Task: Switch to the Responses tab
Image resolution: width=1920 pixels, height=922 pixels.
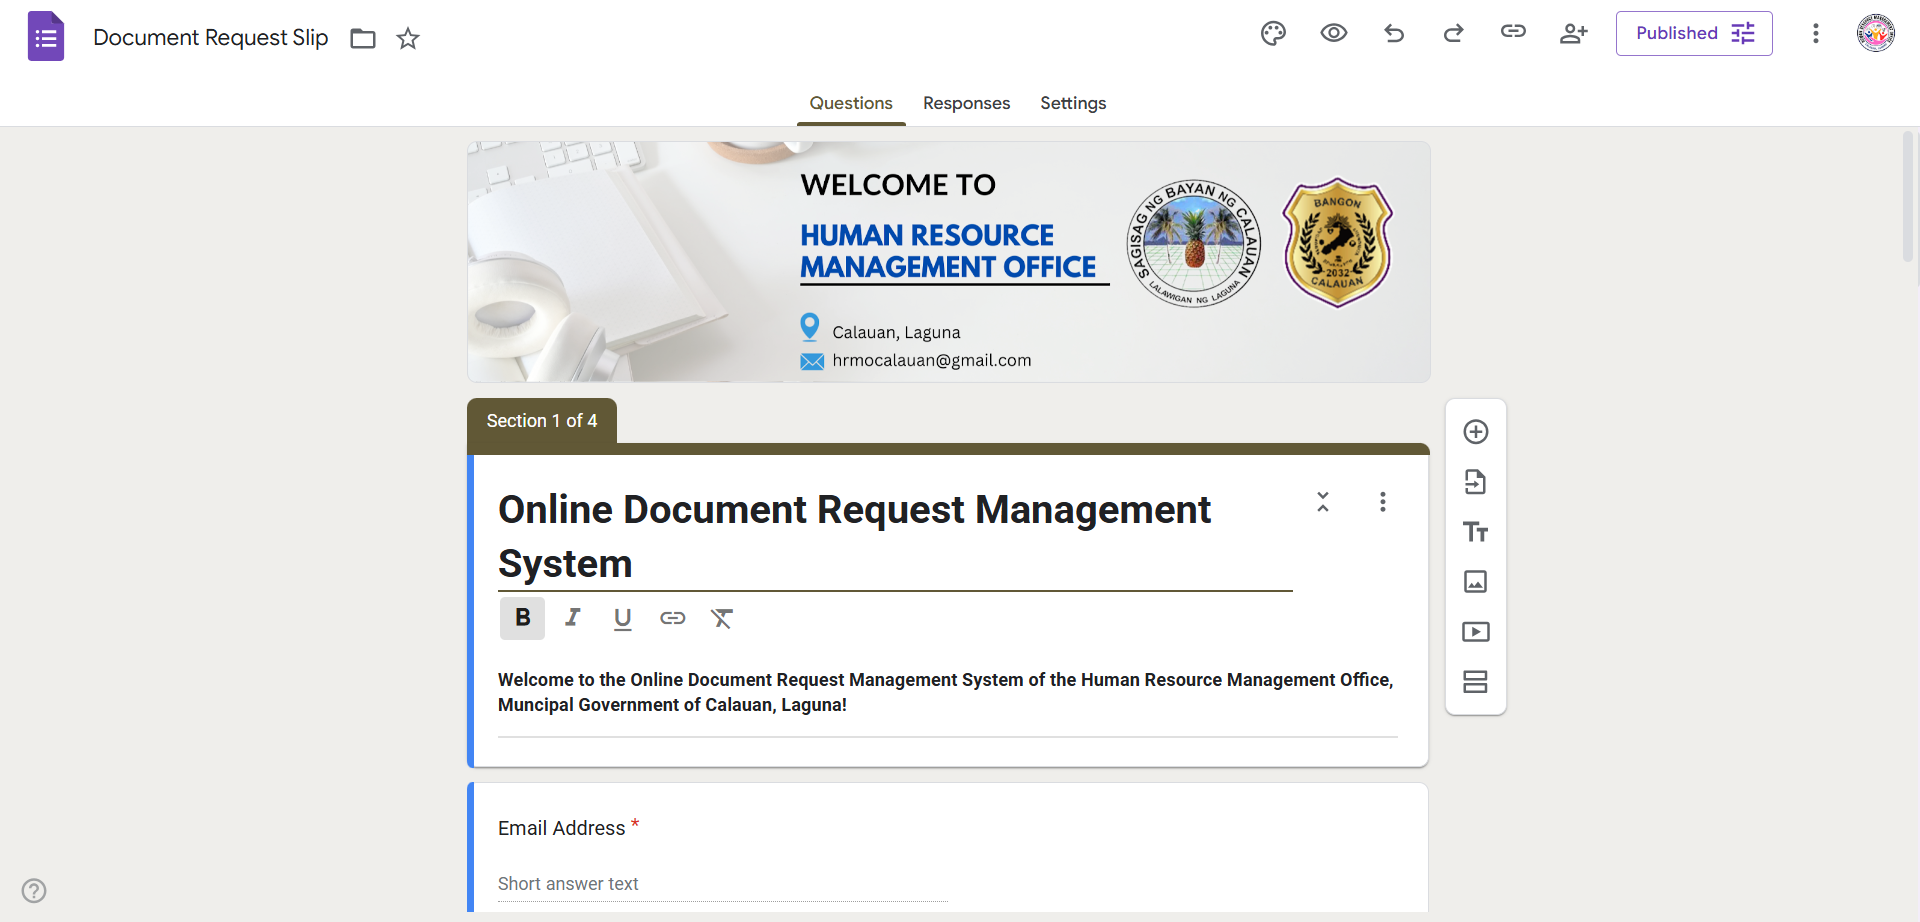Action: click(966, 103)
